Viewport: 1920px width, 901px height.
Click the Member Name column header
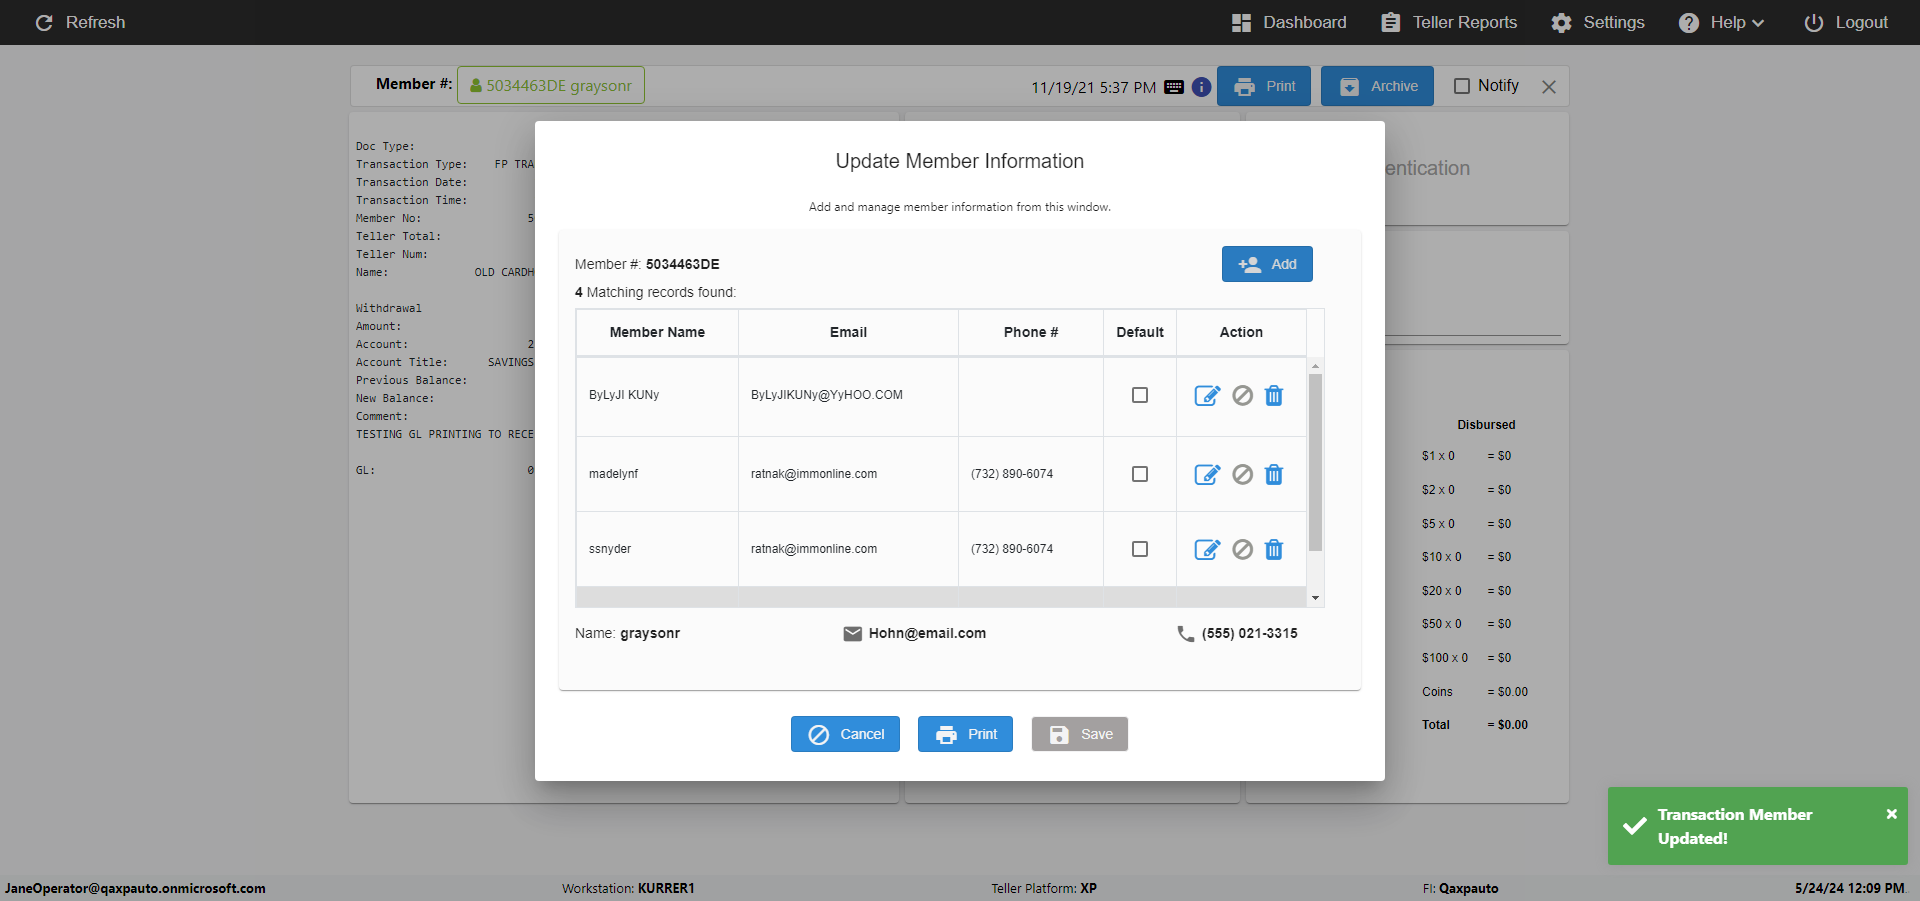tap(657, 332)
